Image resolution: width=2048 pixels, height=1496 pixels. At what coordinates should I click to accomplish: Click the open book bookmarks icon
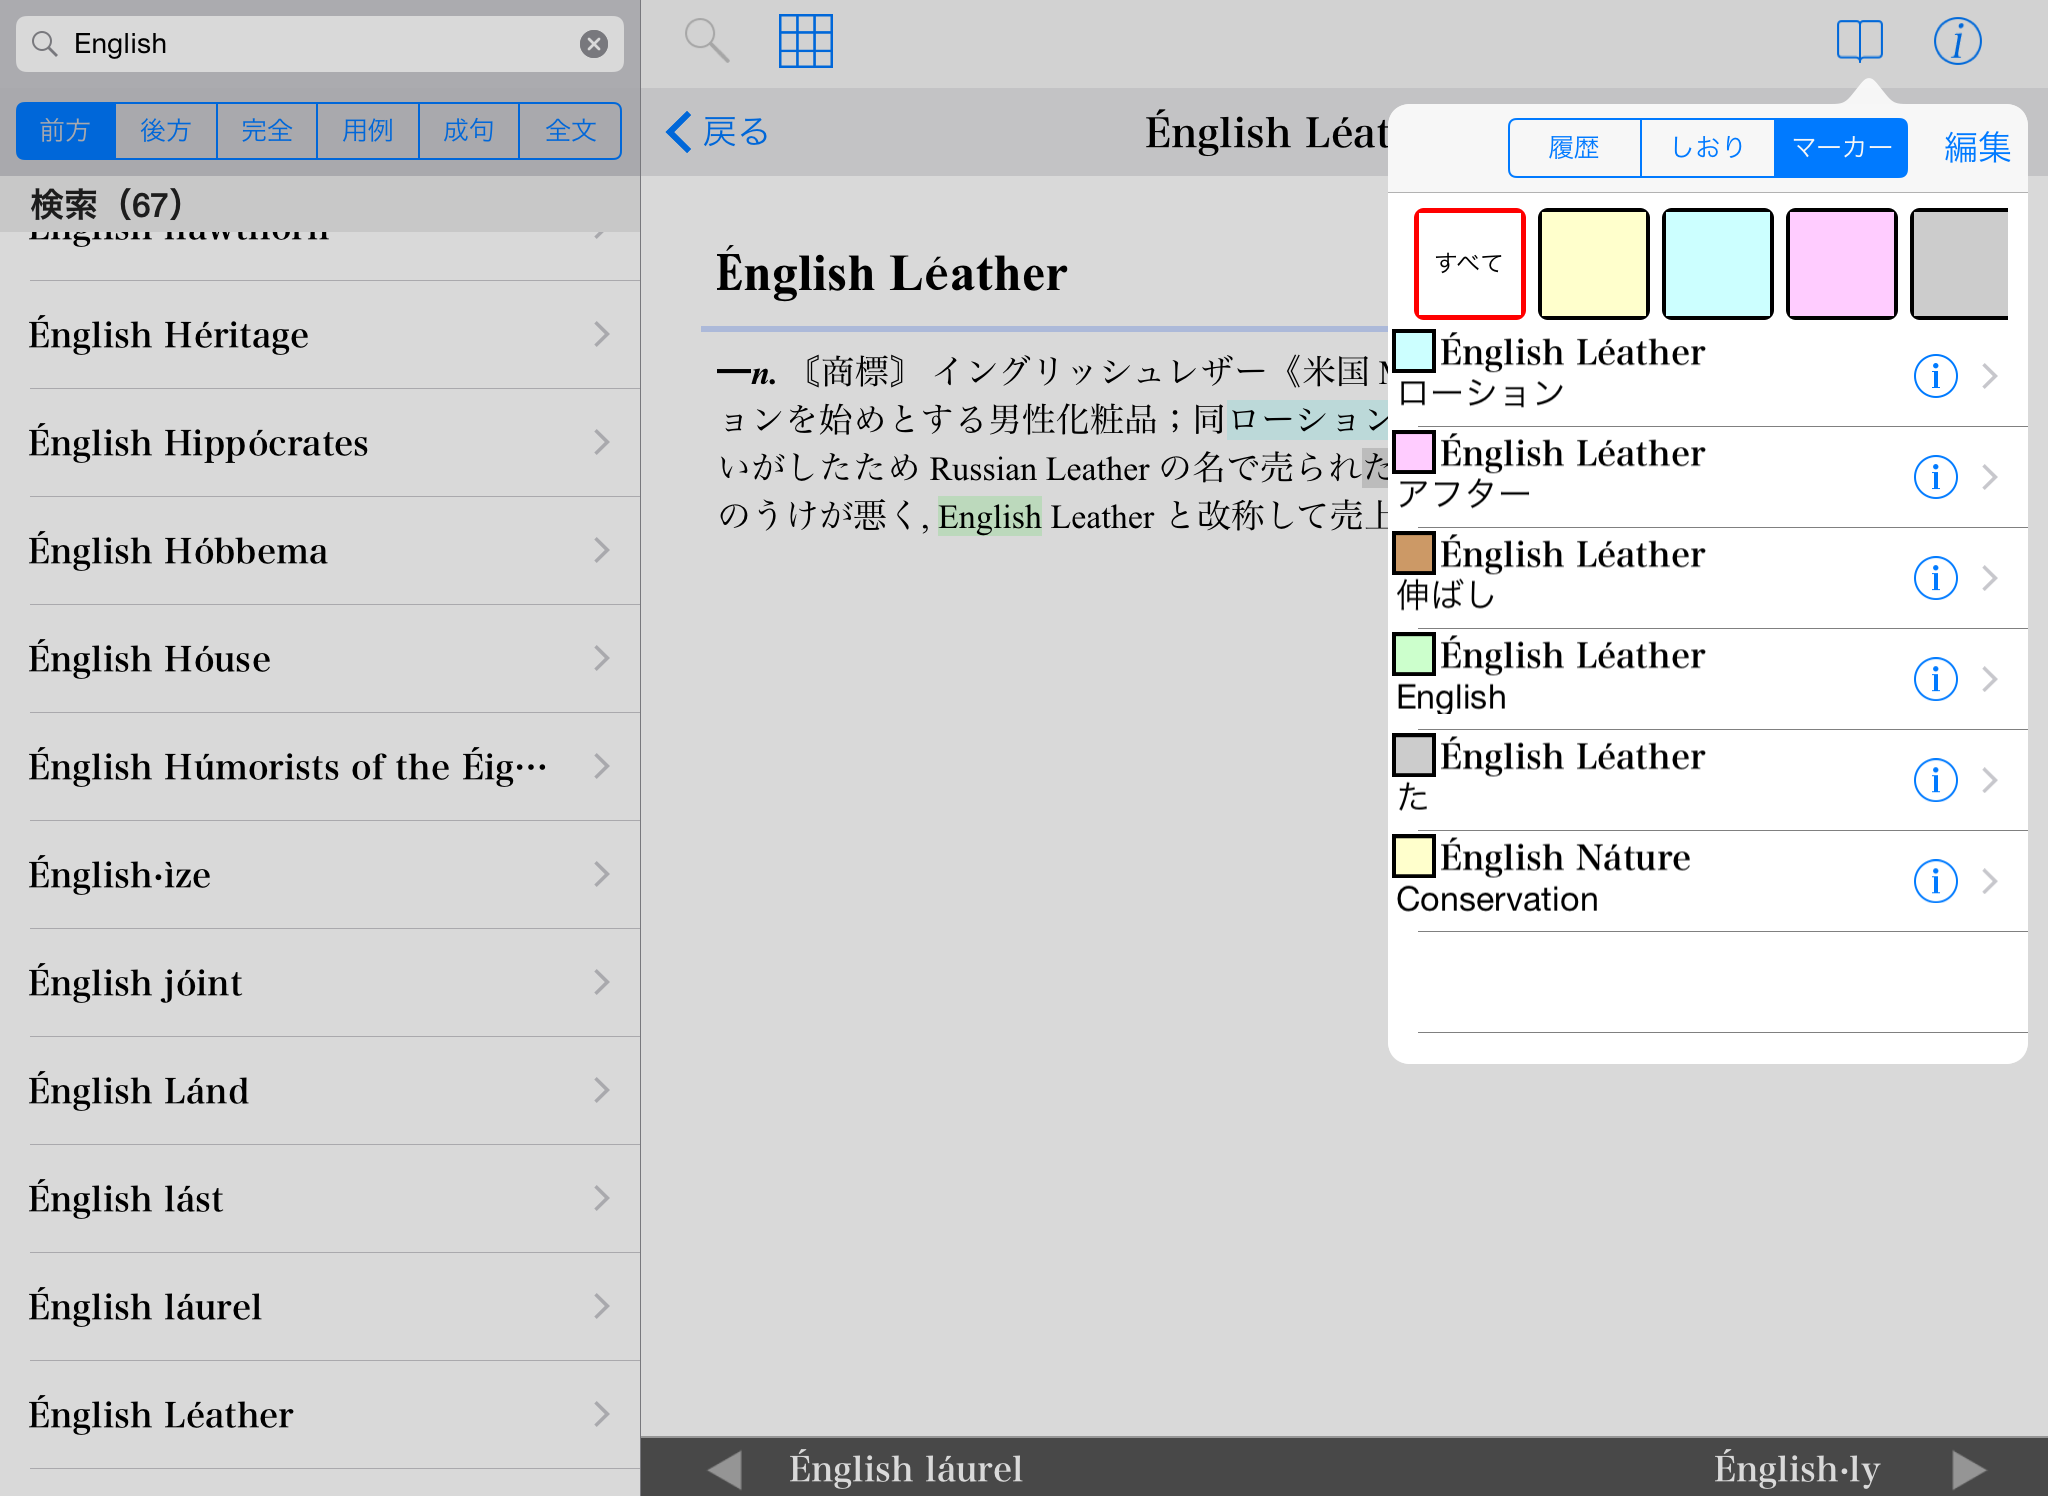[x=1859, y=41]
